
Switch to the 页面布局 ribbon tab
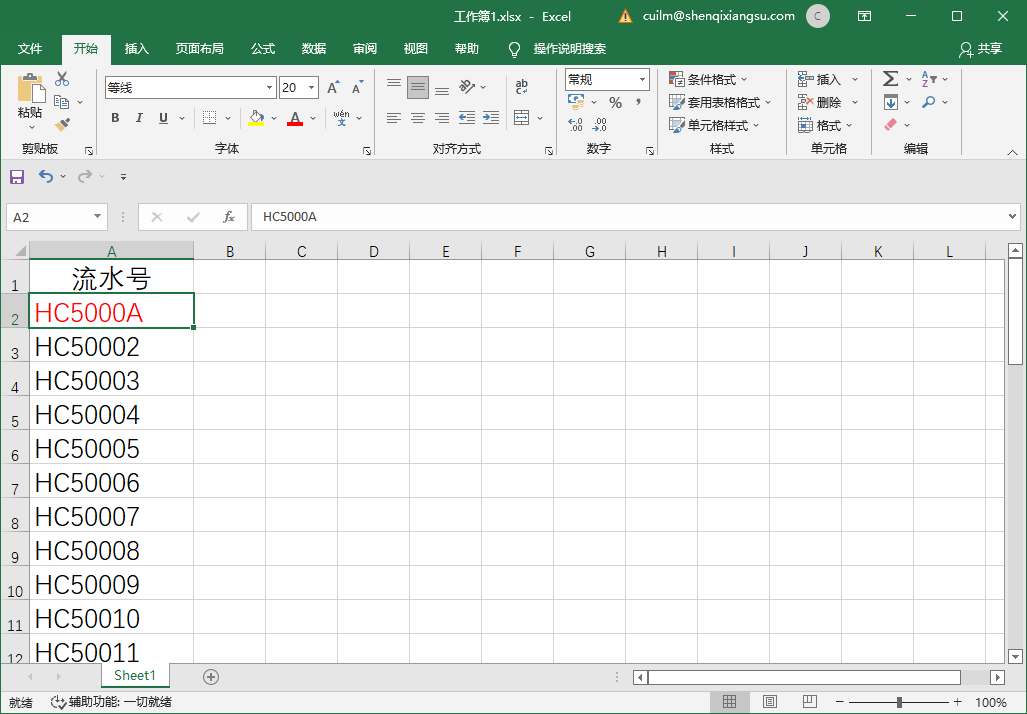(x=200, y=49)
